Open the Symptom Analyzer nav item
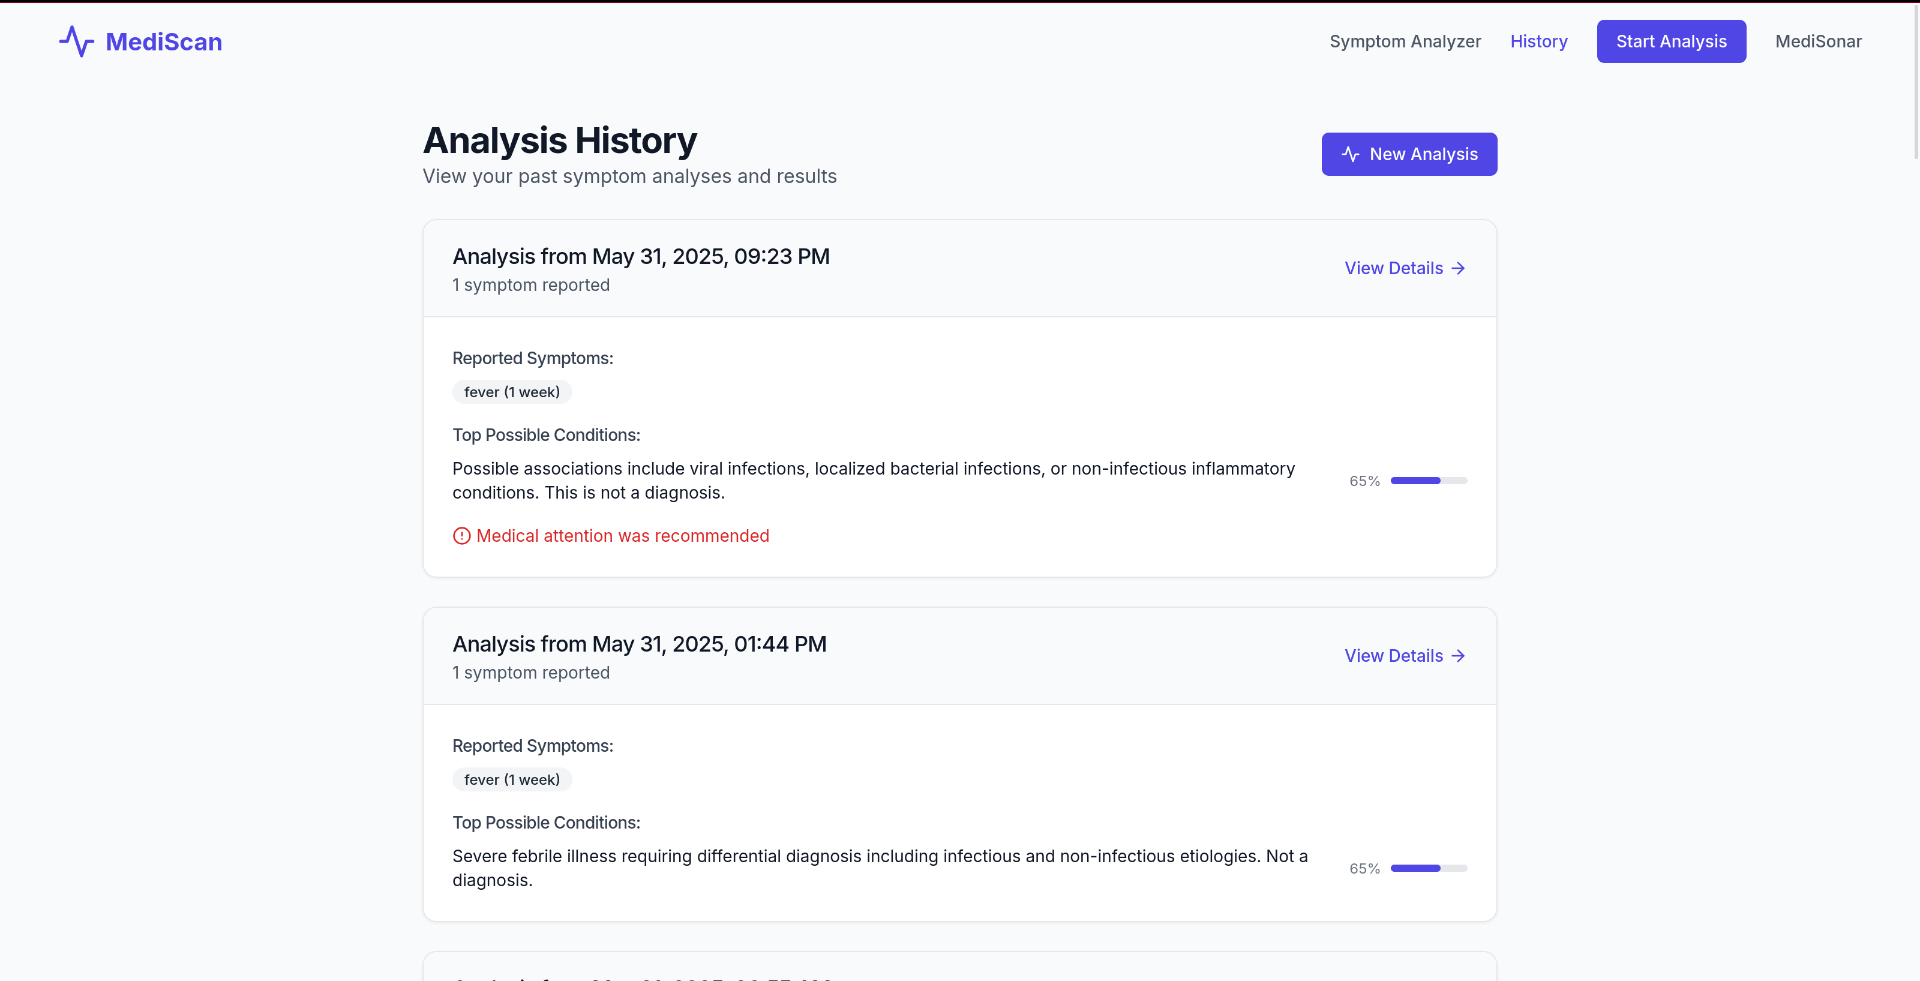This screenshot has width=1920, height=981. (x=1405, y=41)
